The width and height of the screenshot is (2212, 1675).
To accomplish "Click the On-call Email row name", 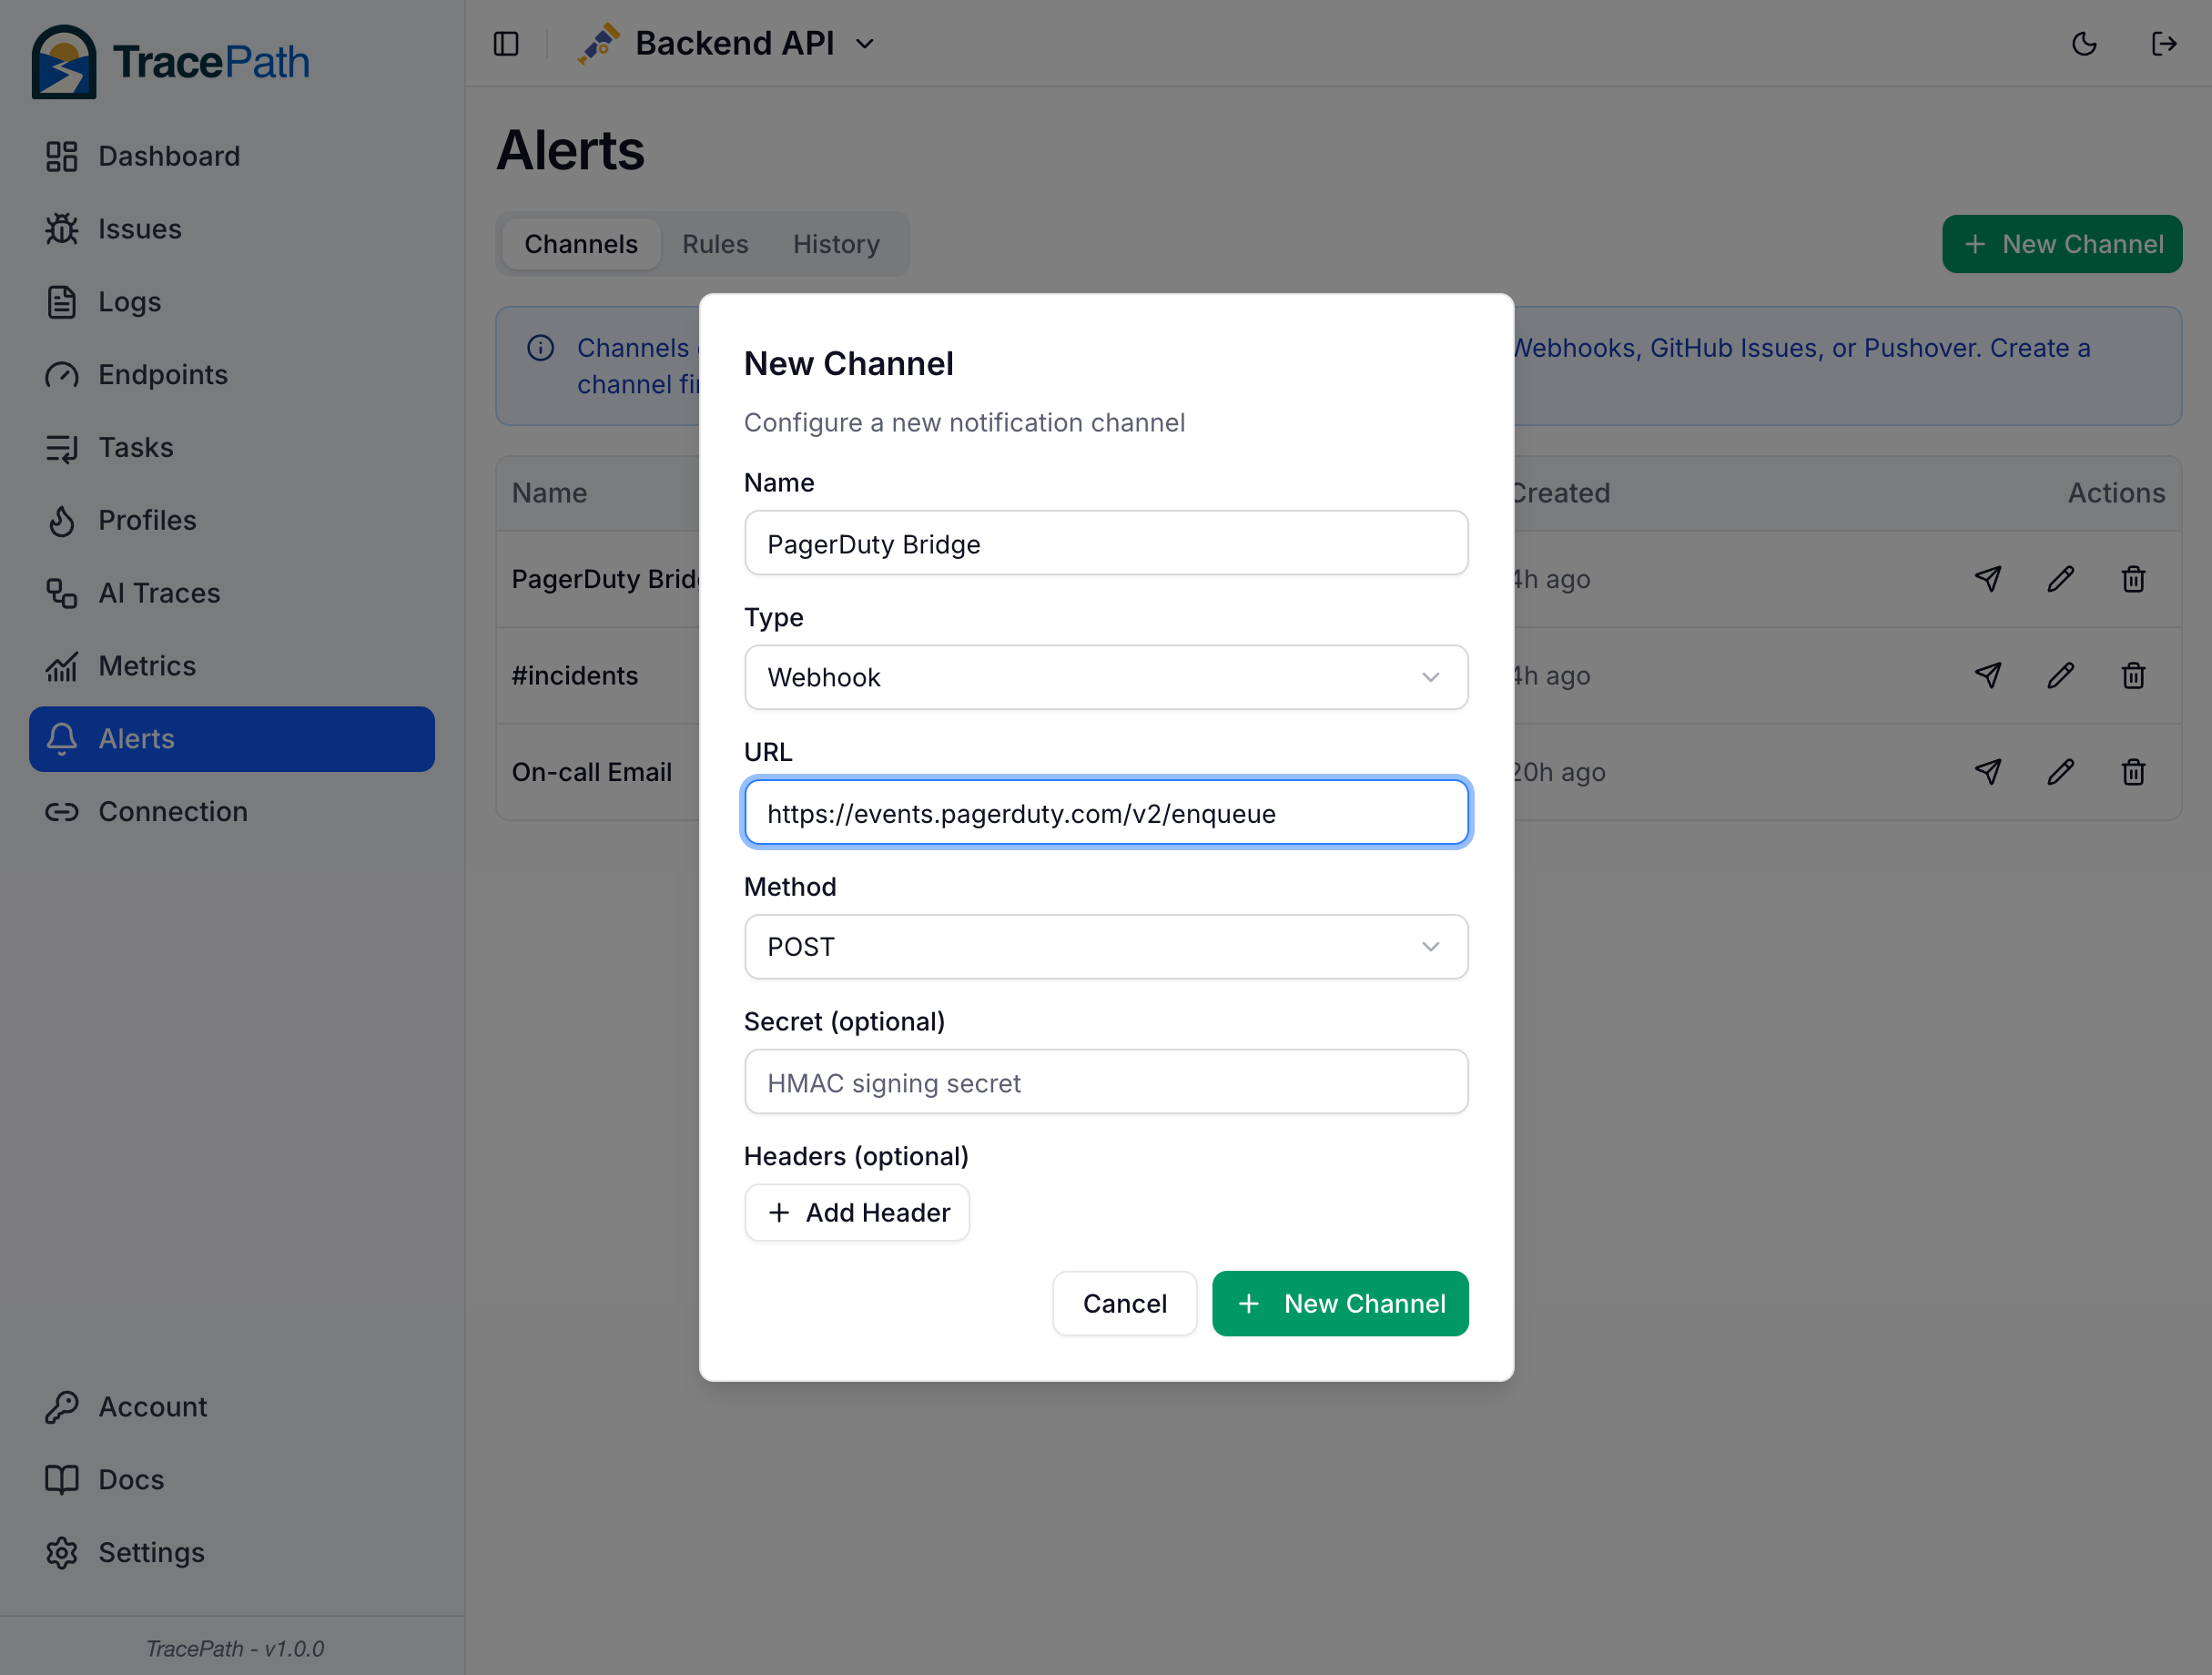I will (592, 772).
